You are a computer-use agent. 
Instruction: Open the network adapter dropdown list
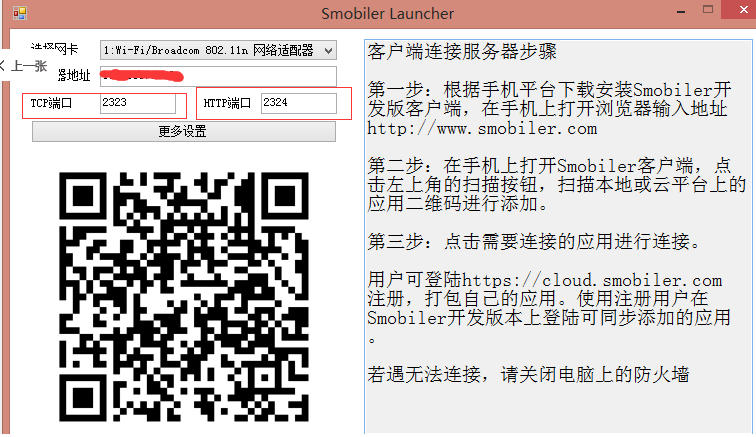tap(218, 50)
